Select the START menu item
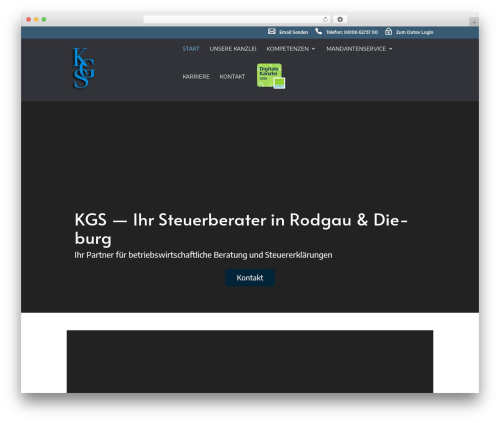 click(x=191, y=49)
